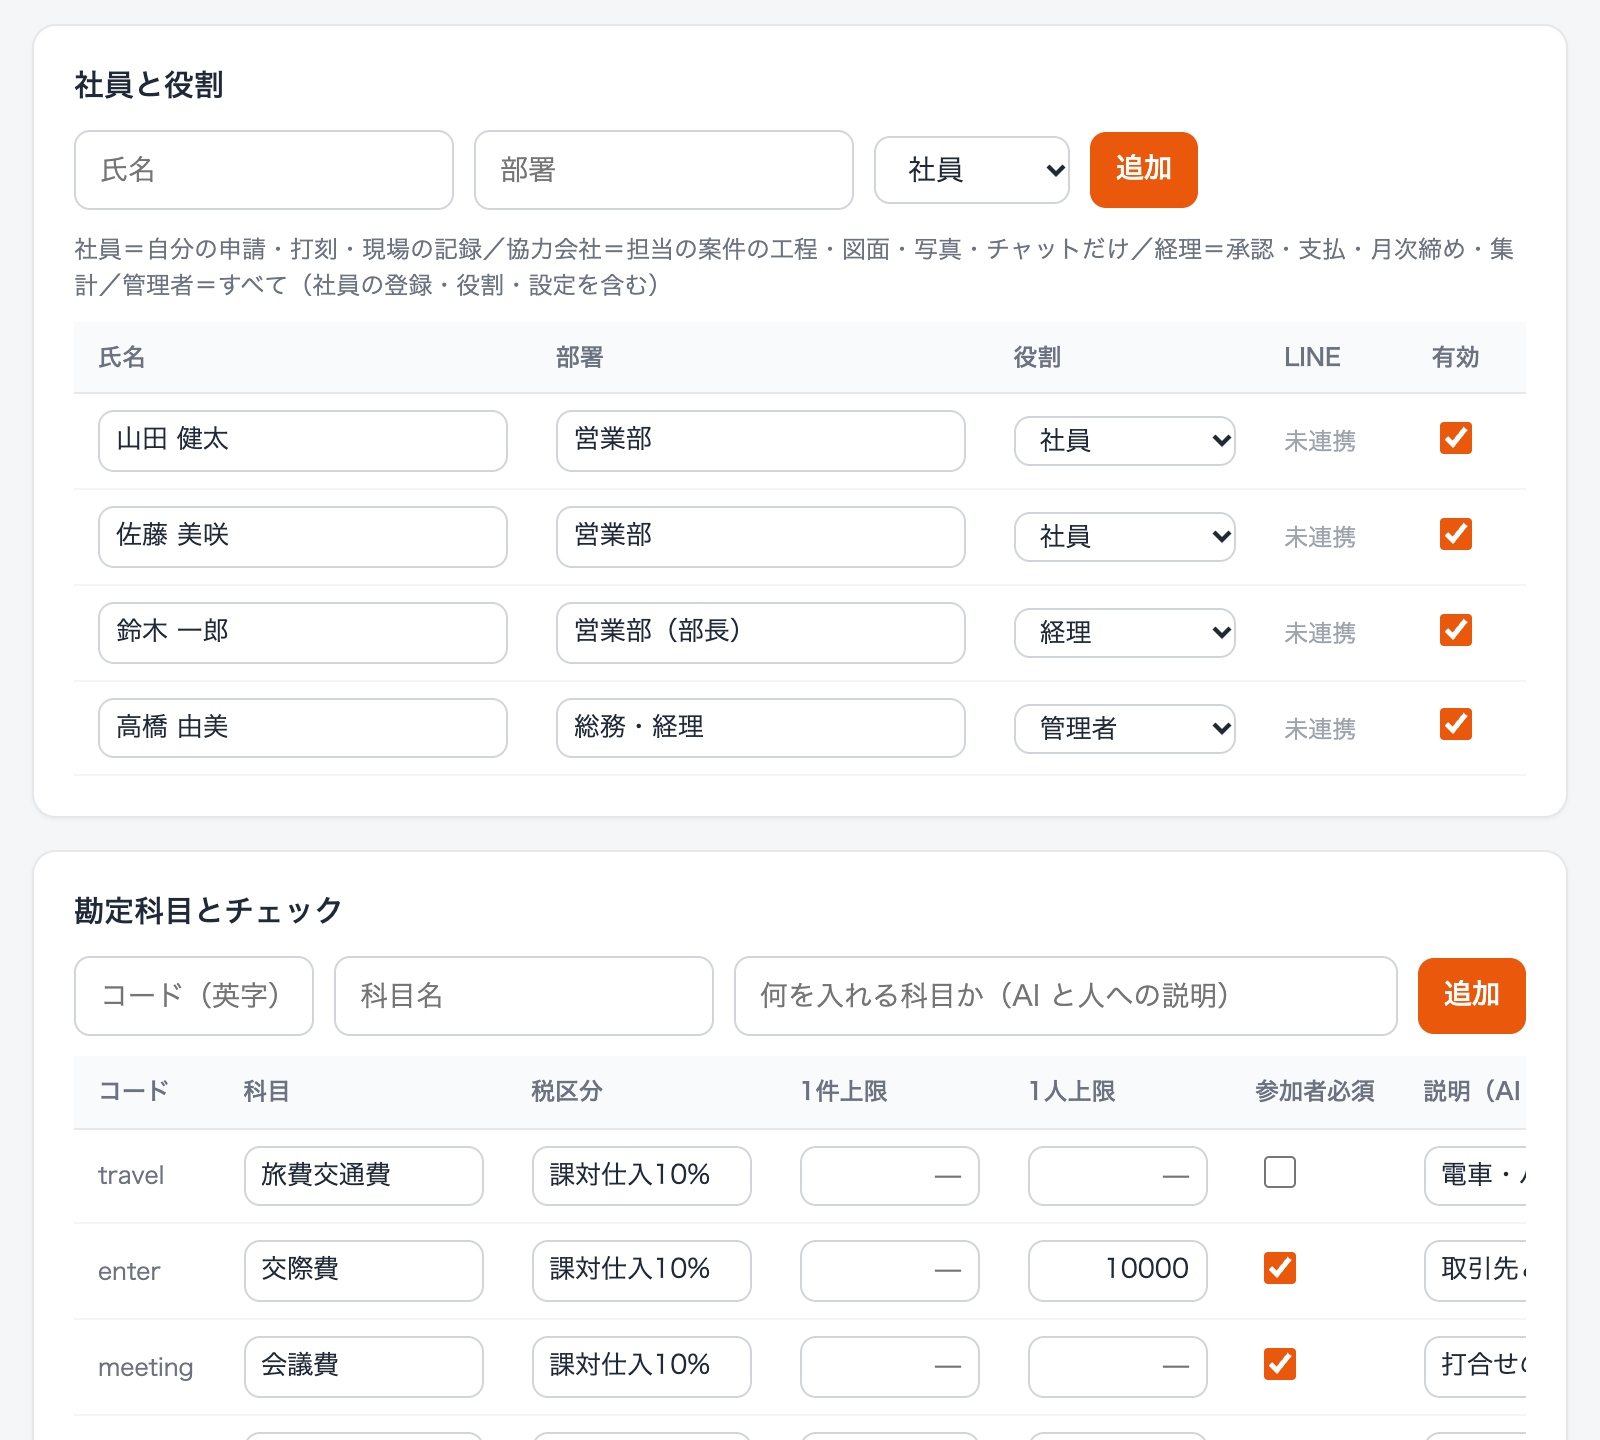Edit the name field 高橋 由美
The height and width of the screenshot is (1440, 1600).
303,728
